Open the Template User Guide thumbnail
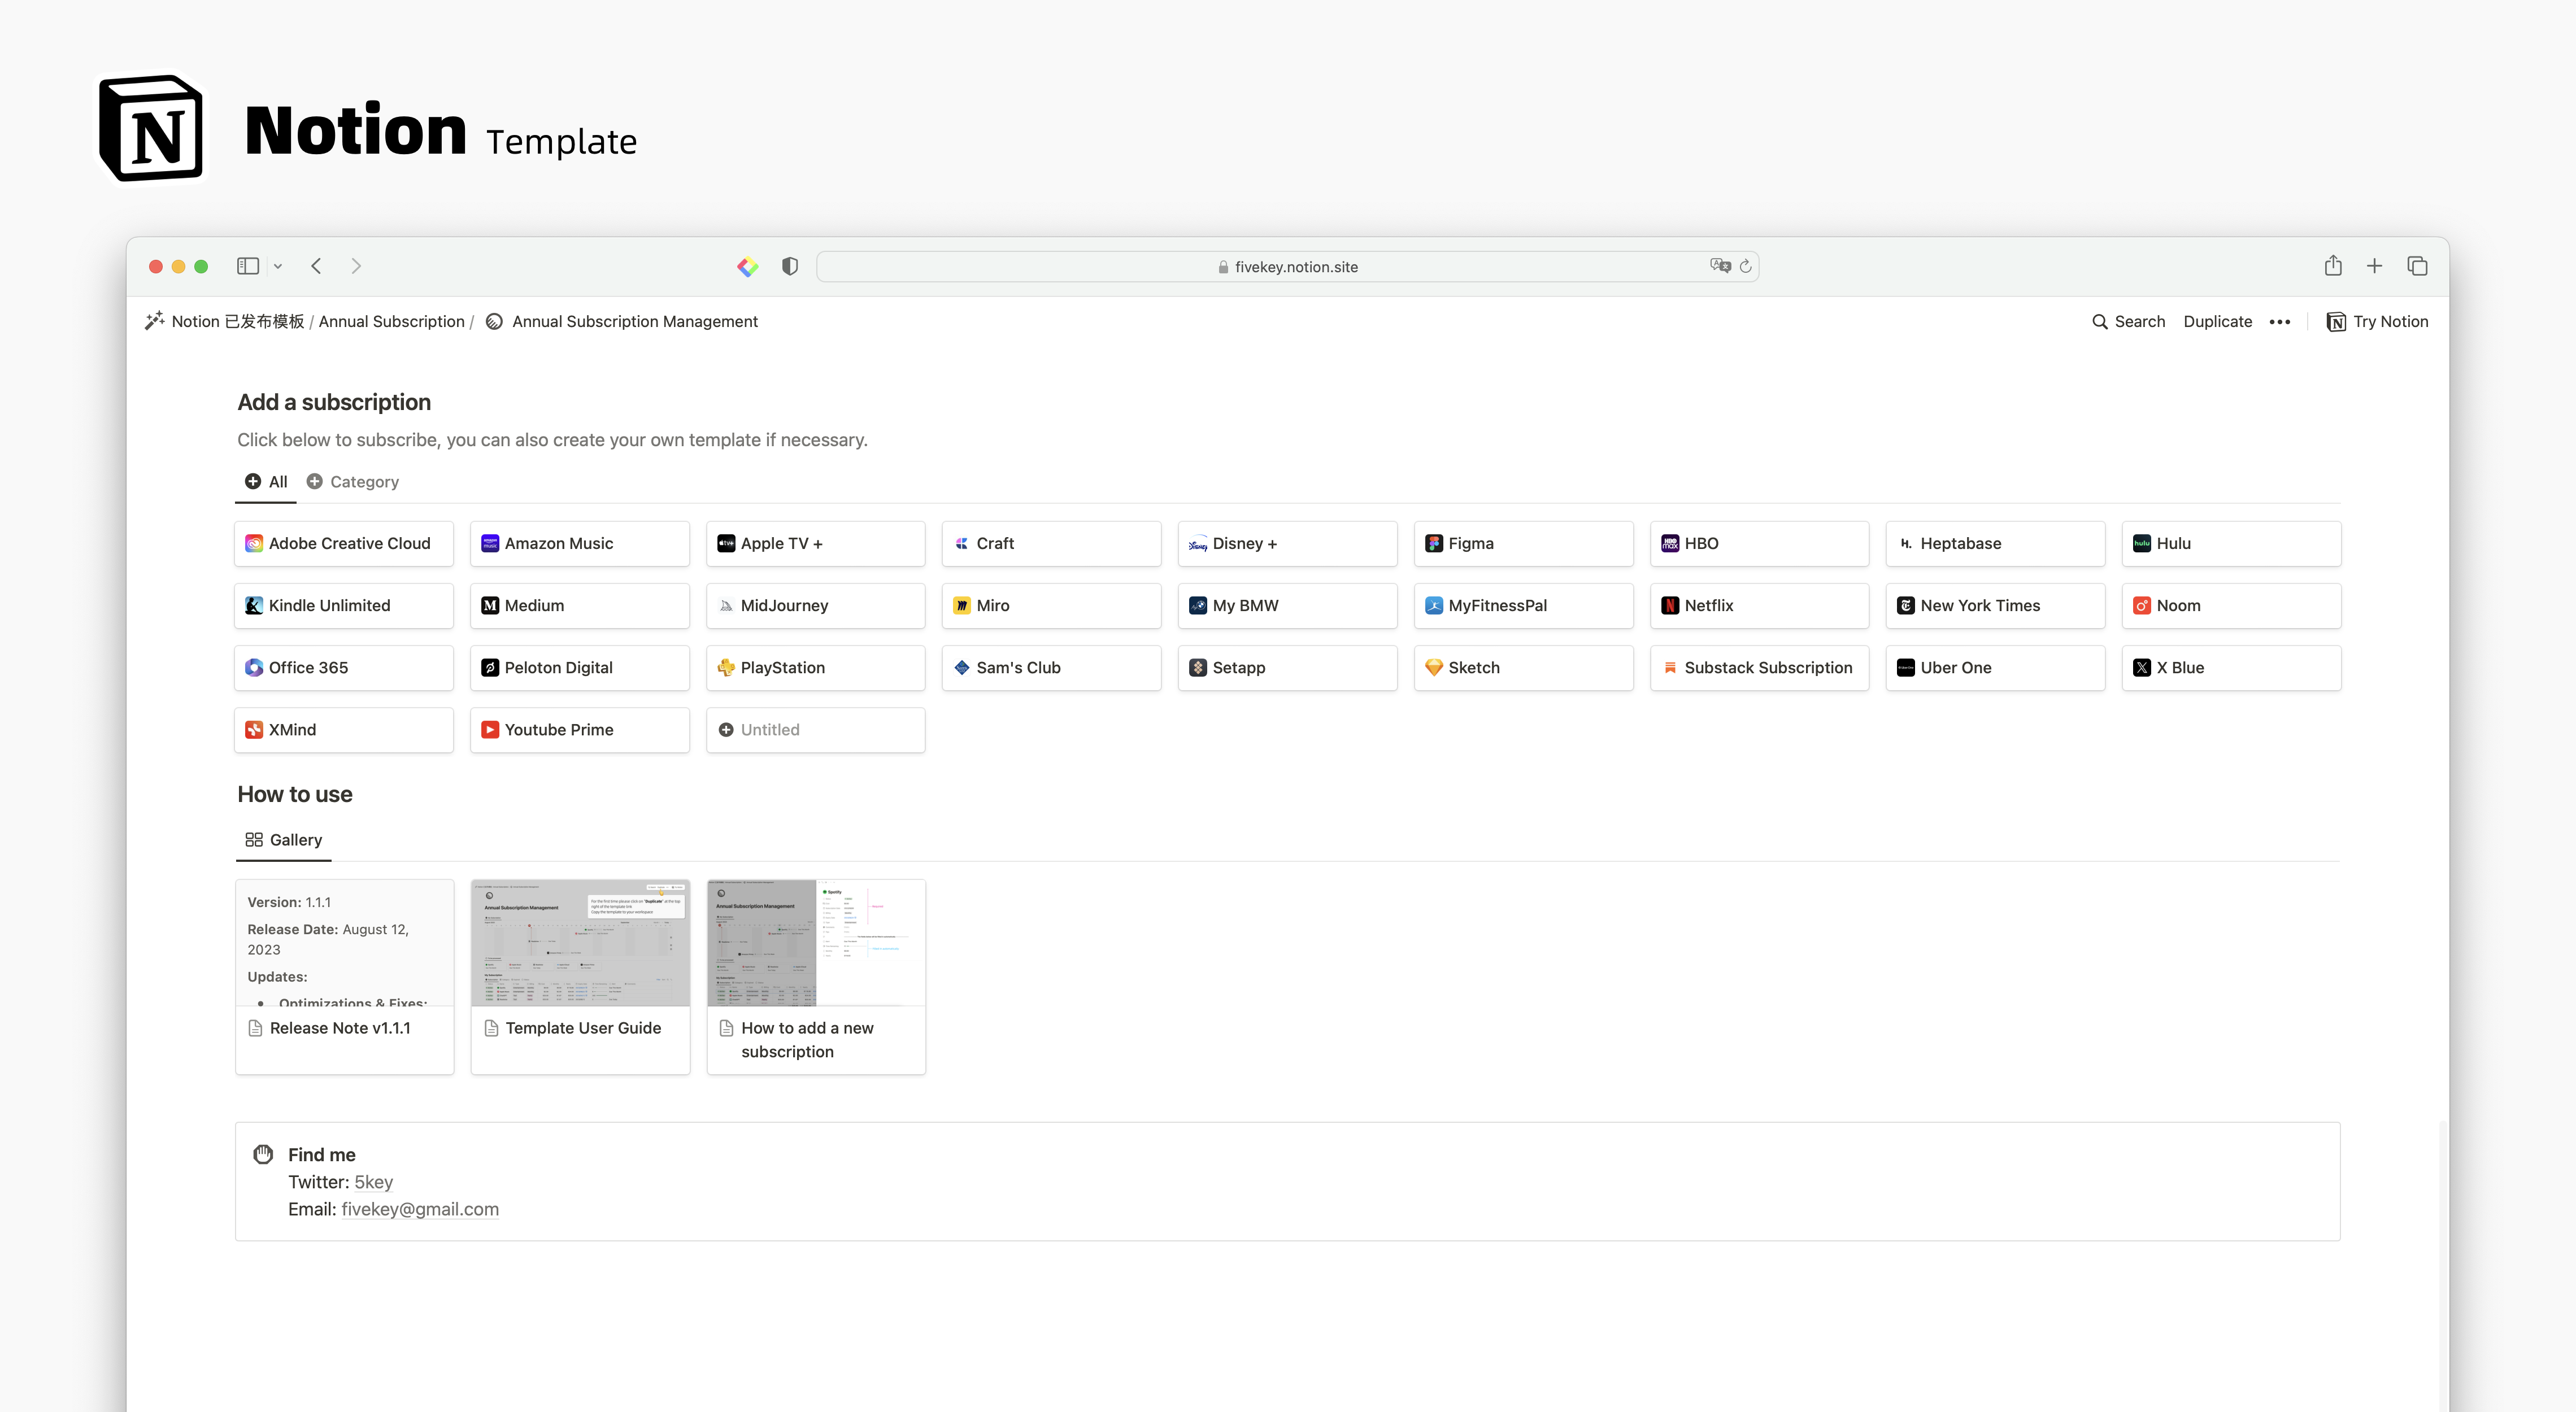The image size is (2576, 1412). coord(580,943)
